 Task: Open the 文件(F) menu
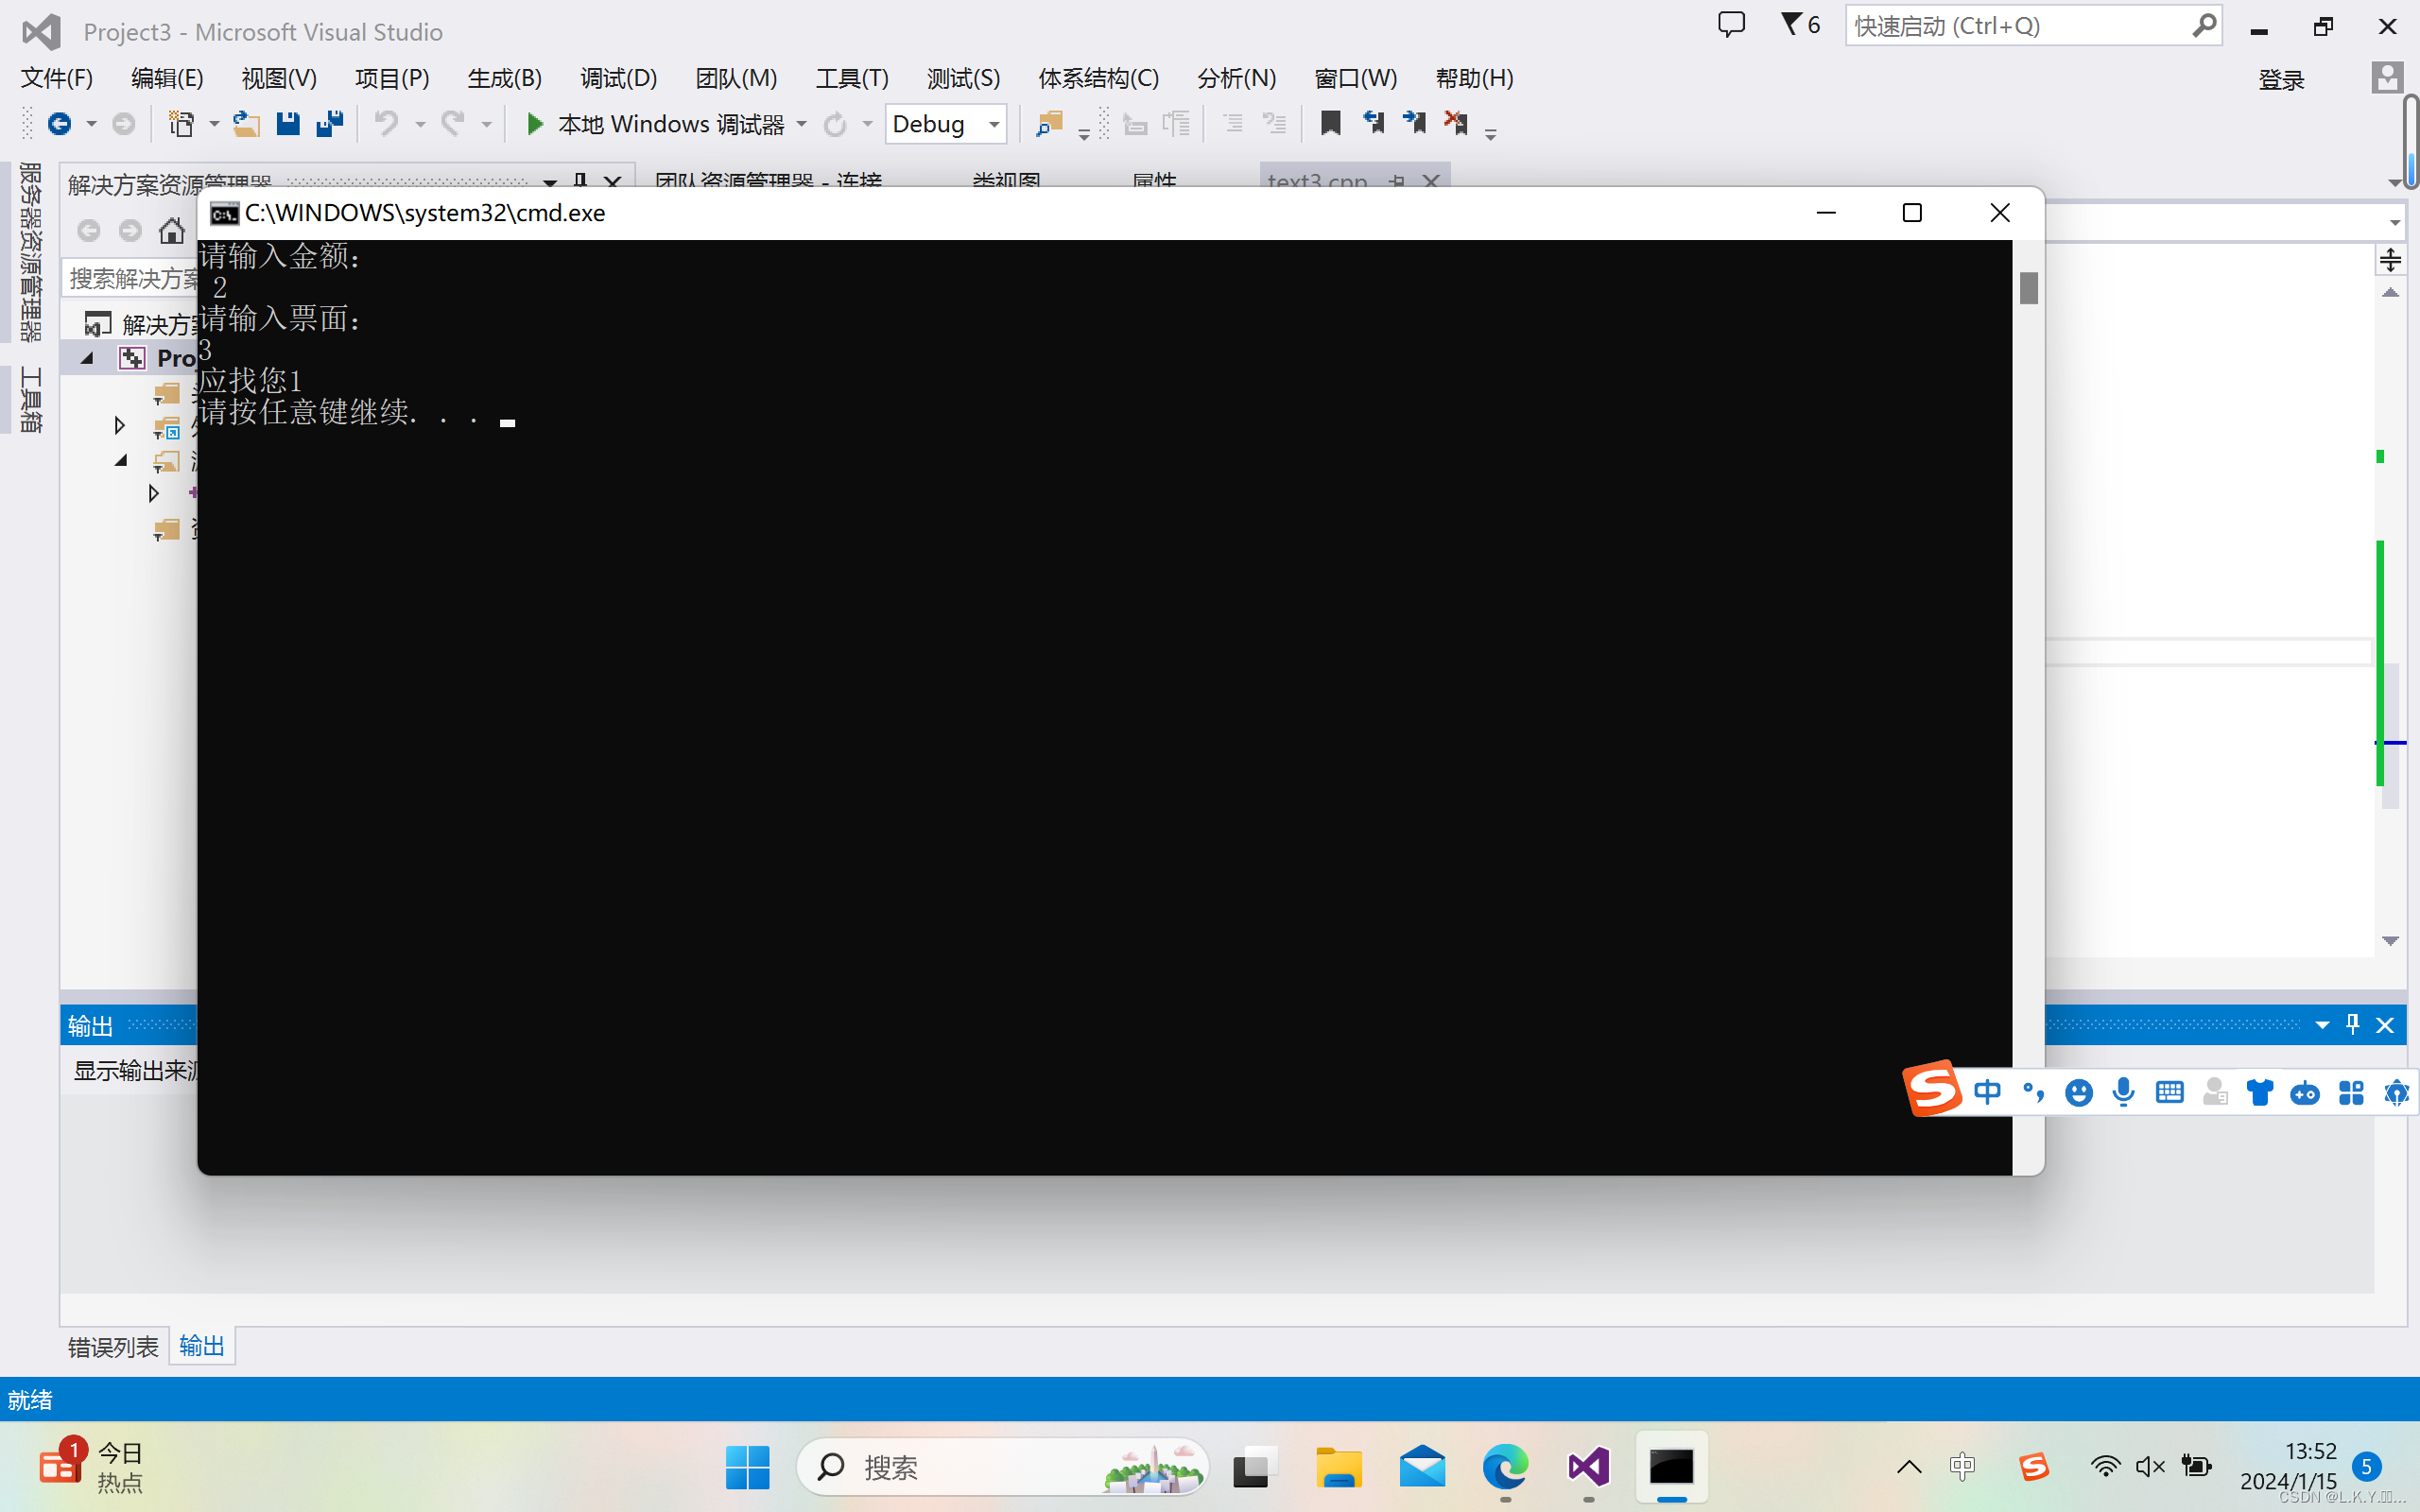point(57,78)
